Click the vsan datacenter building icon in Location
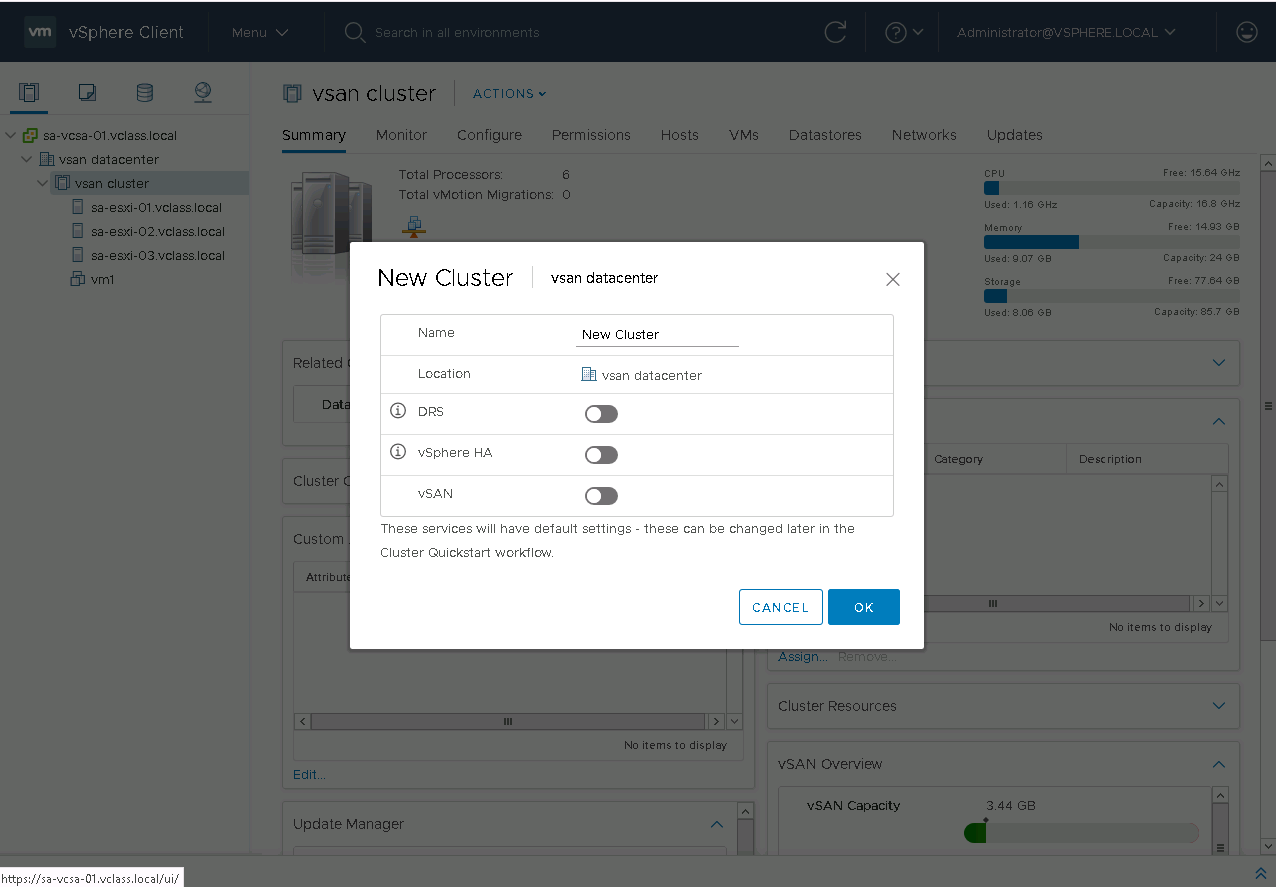 pyautogui.click(x=589, y=374)
